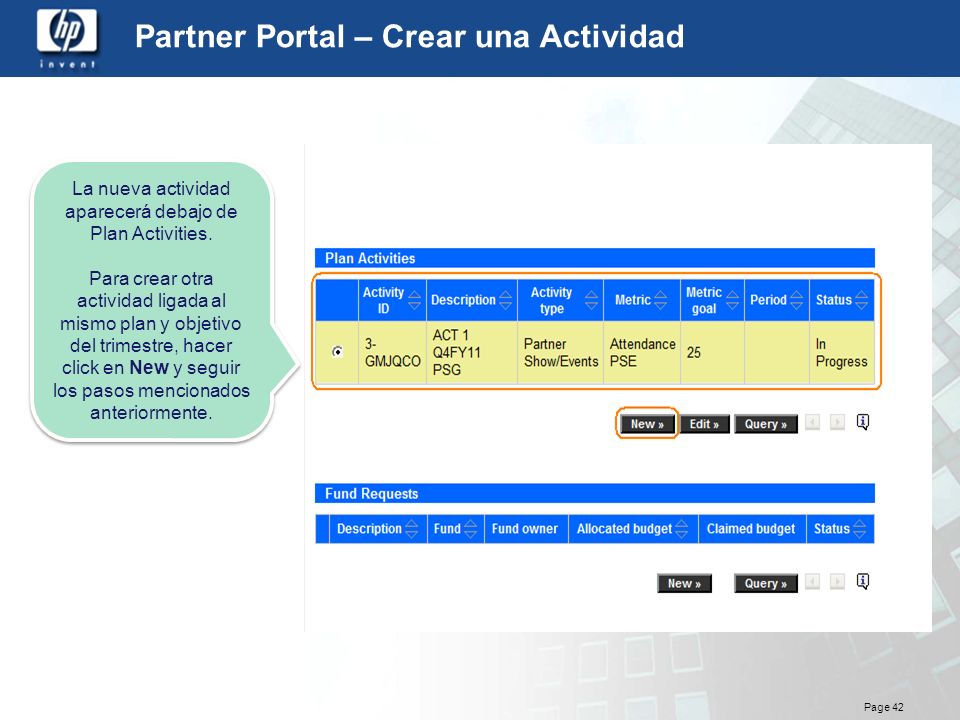The height and width of the screenshot is (720, 960).
Task: Go to previous page of Fund Requests
Action: [x=812, y=582]
